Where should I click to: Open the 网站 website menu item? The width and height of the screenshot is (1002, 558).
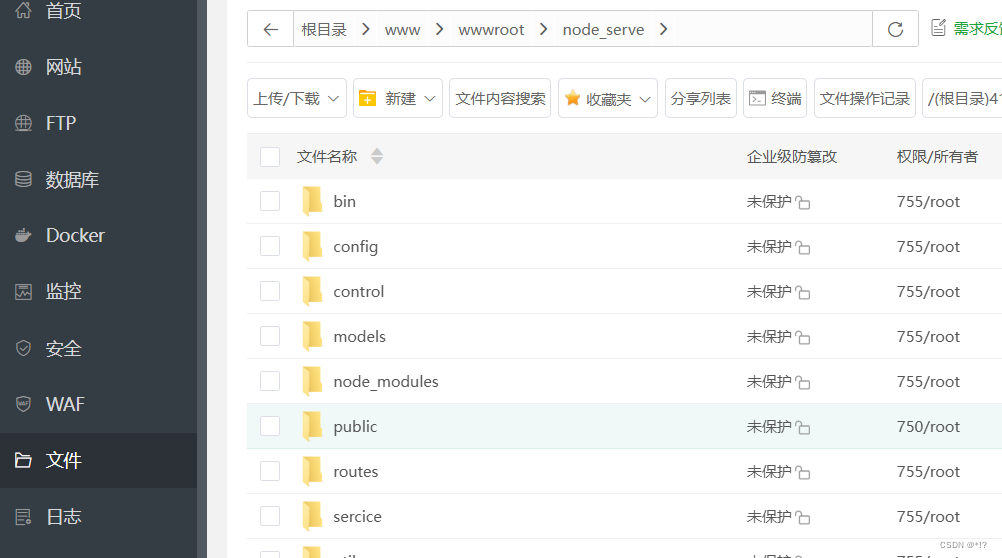click(98, 67)
